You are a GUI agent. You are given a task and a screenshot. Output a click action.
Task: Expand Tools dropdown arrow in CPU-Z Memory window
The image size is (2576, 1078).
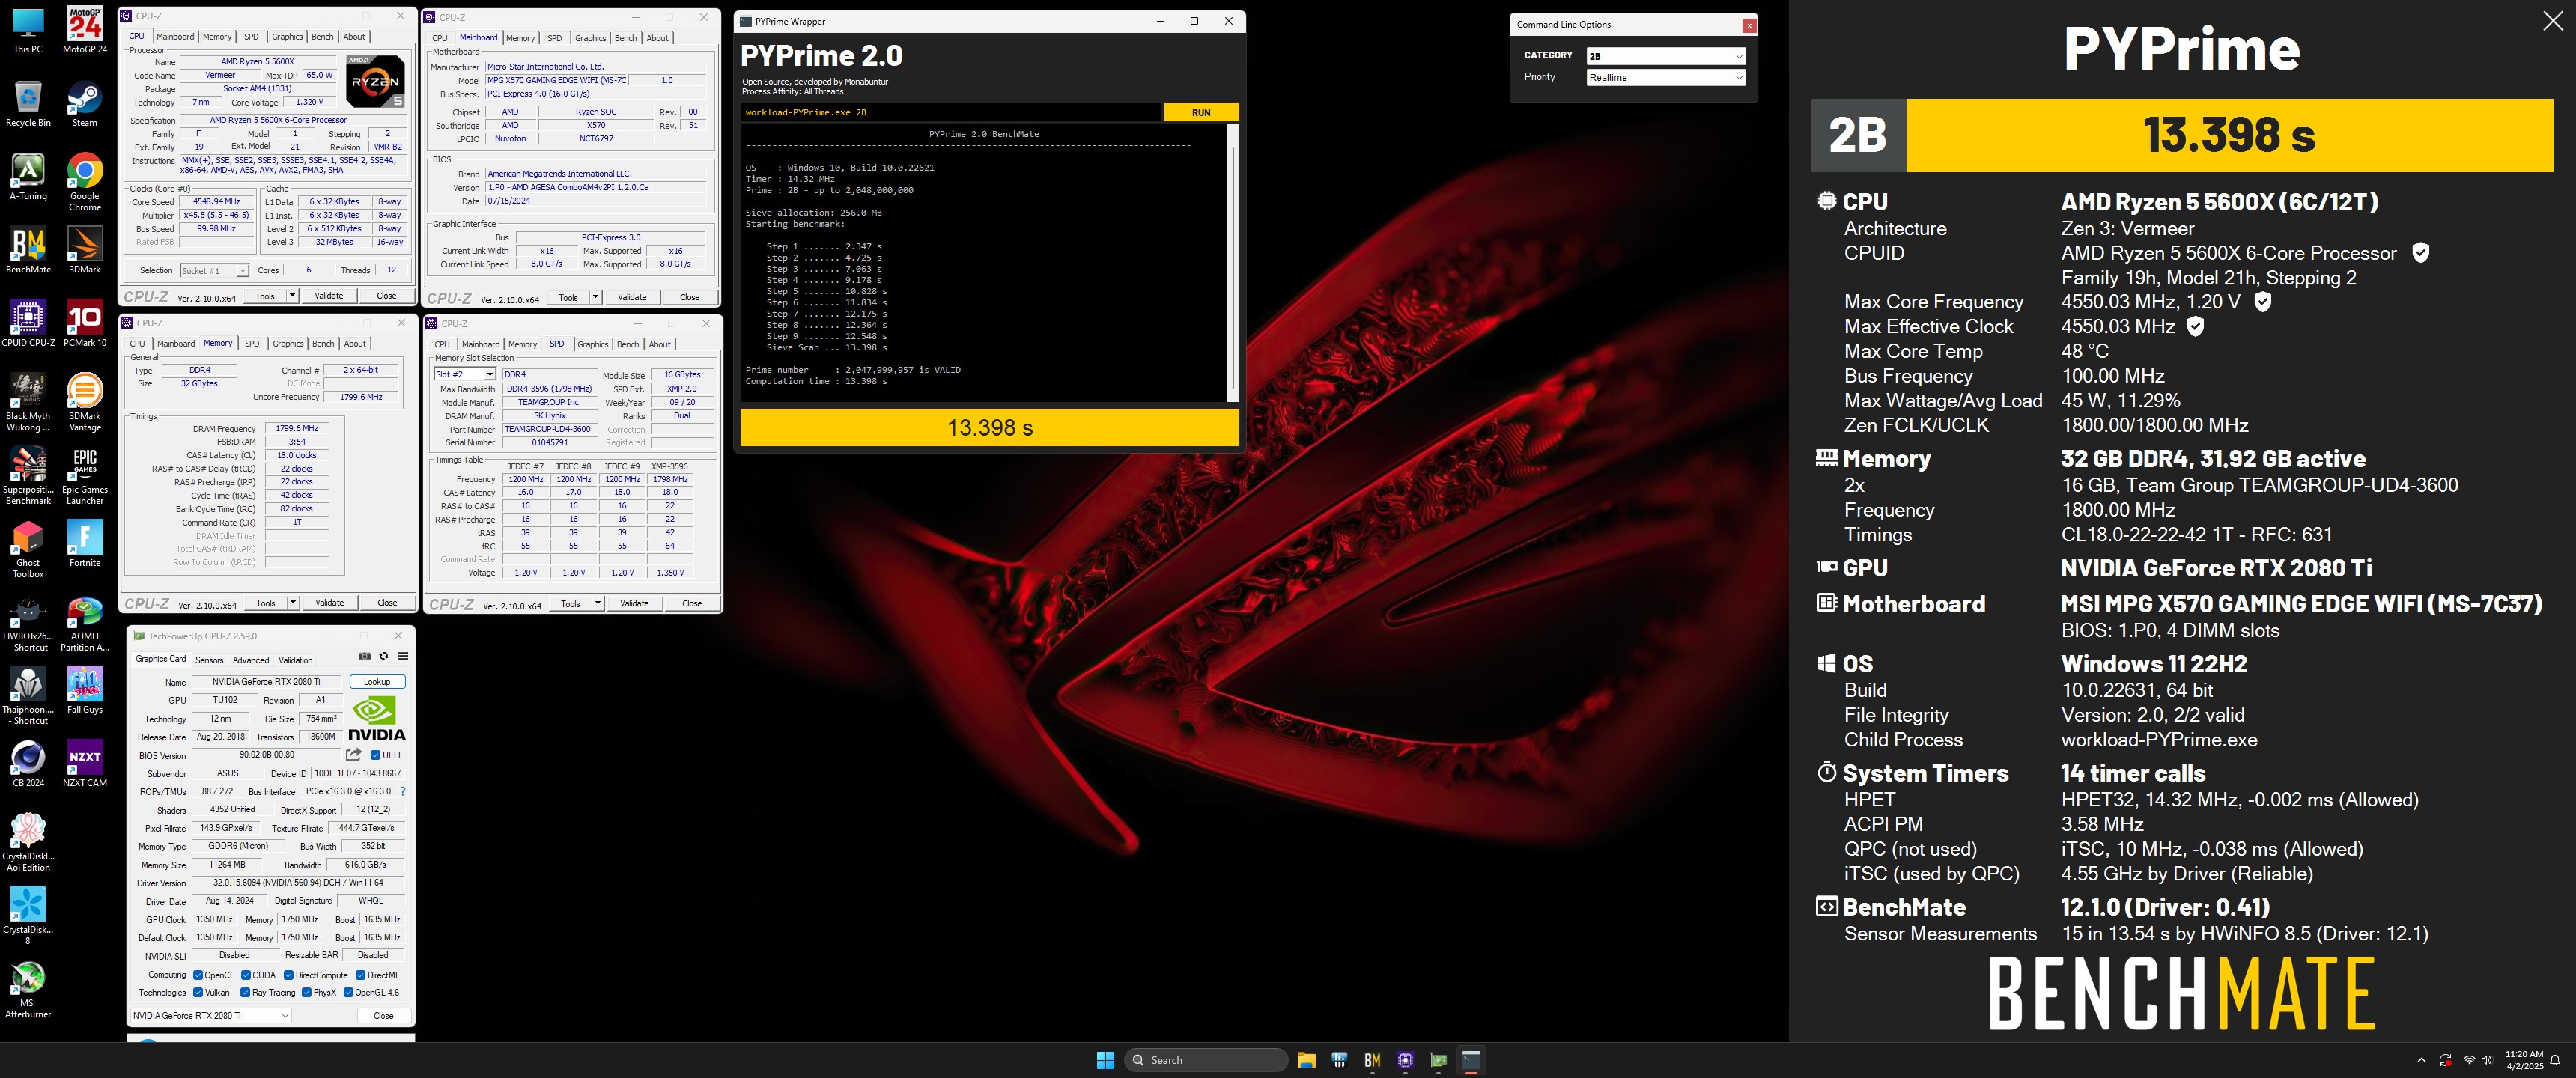pyautogui.click(x=293, y=603)
